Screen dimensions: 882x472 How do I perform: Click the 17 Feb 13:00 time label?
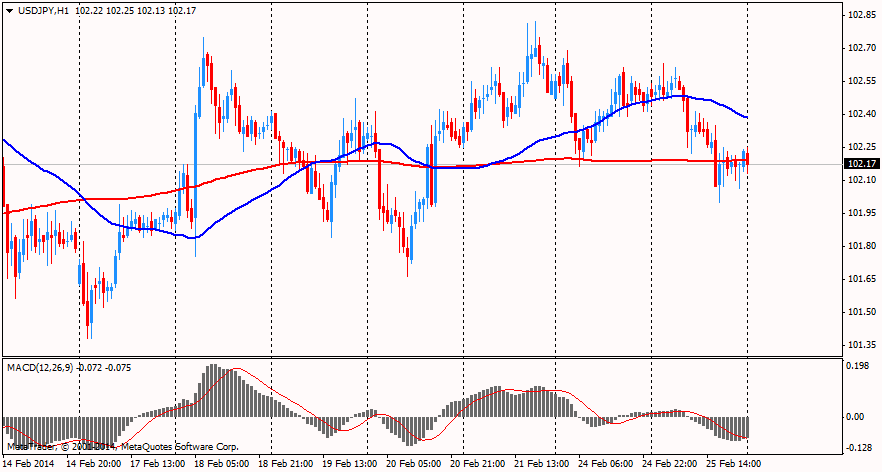click(x=160, y=464)
